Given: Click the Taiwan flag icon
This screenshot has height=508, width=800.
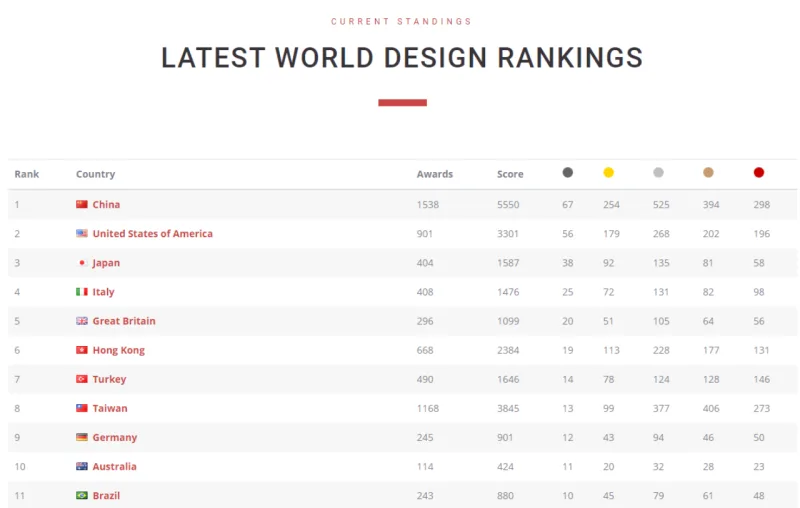Looking at the screenshot, I should (x=82, y=408).
